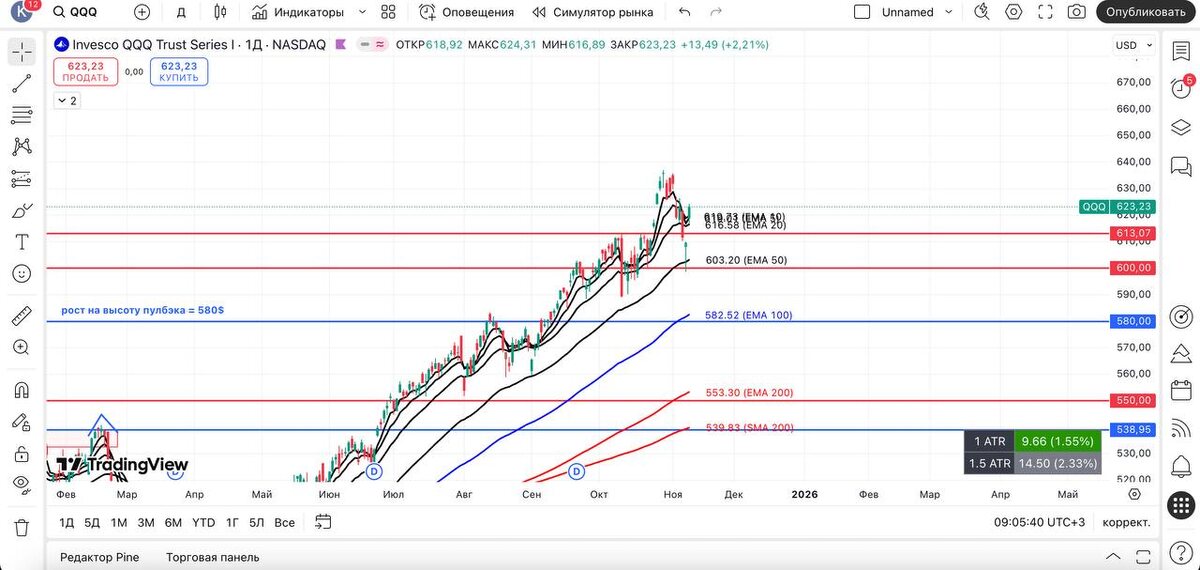Open the news feed icon
Screen dimensions: 1200x570
pos(1181,430)
